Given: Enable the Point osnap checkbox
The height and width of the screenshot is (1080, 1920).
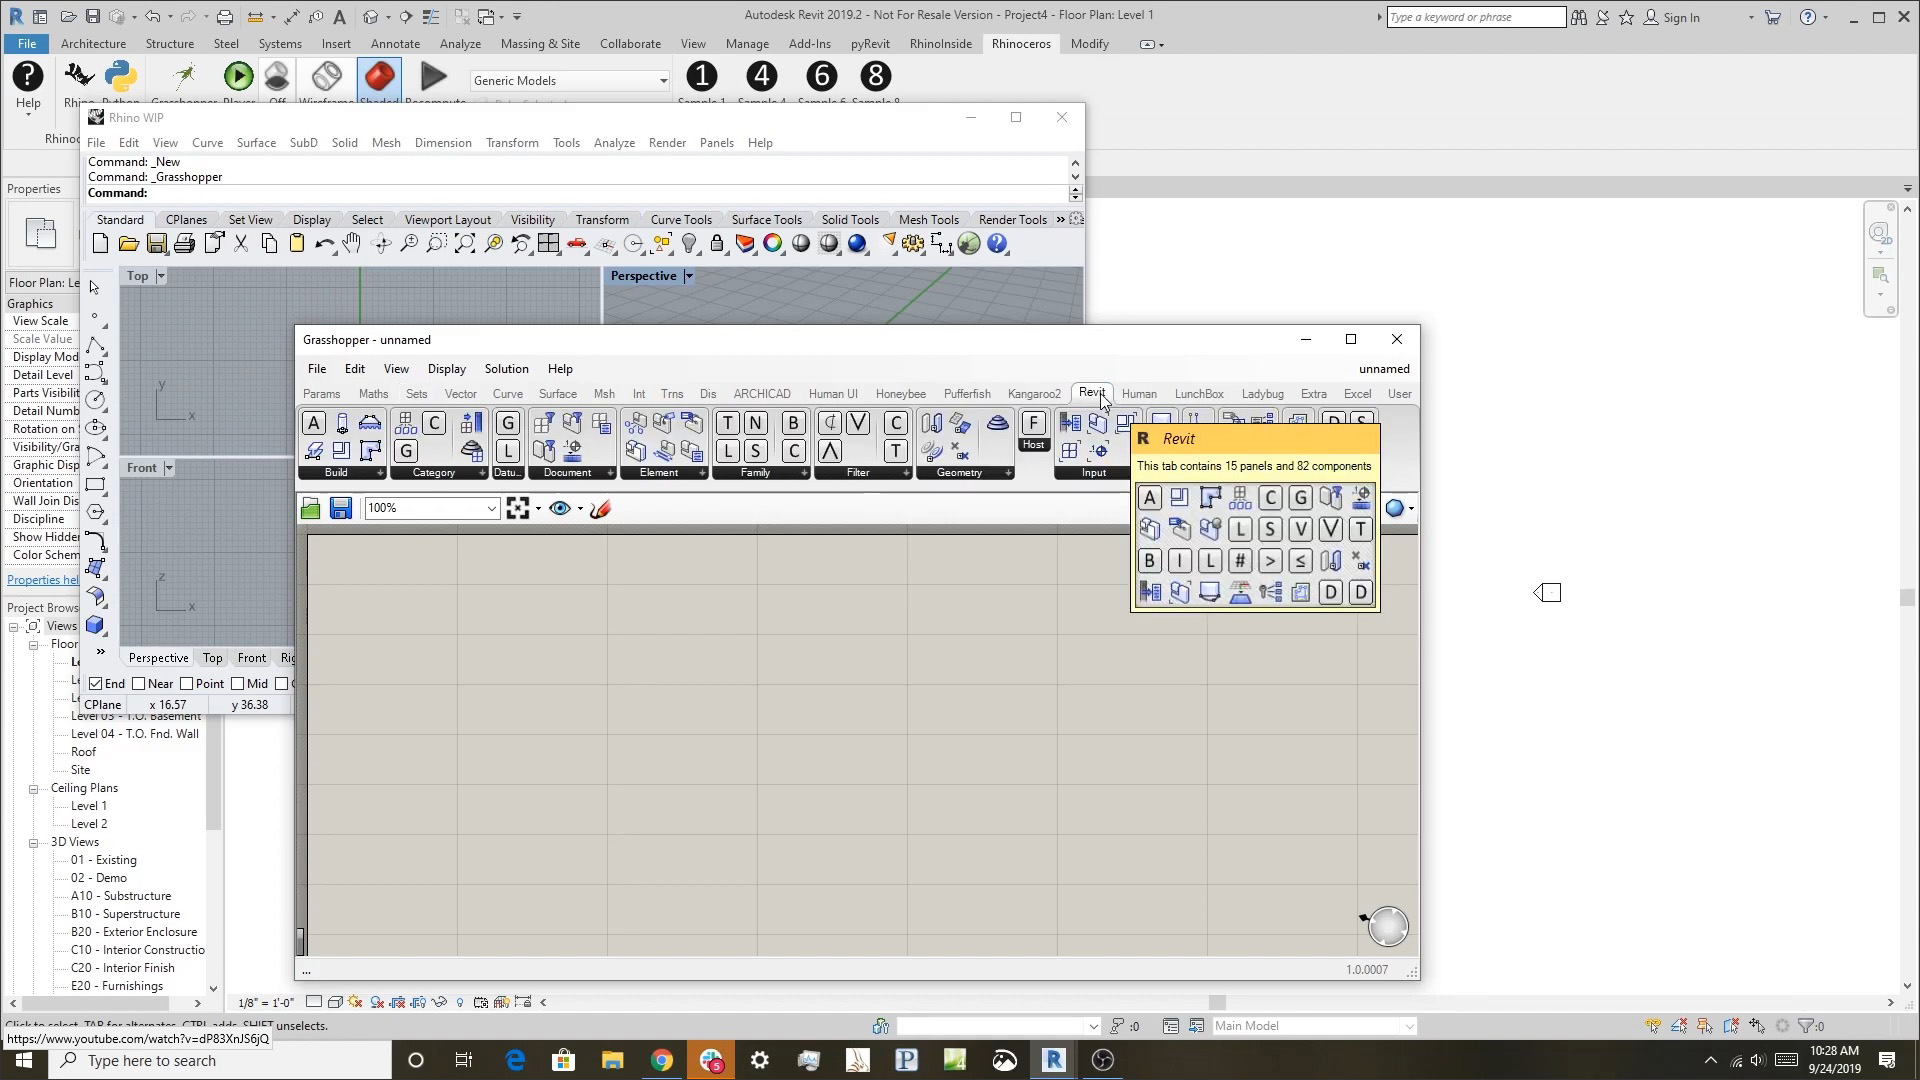Looking at the screenshot, I should pyautogui.click(x=187, y=684).
